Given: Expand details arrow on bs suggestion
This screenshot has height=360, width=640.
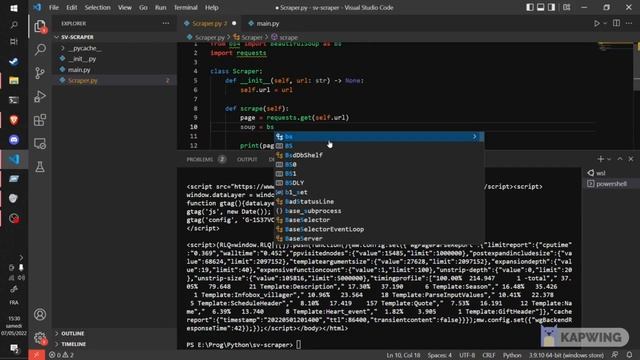Looking at the screenshot, I should pyautogui.click(x=475, y=136).
